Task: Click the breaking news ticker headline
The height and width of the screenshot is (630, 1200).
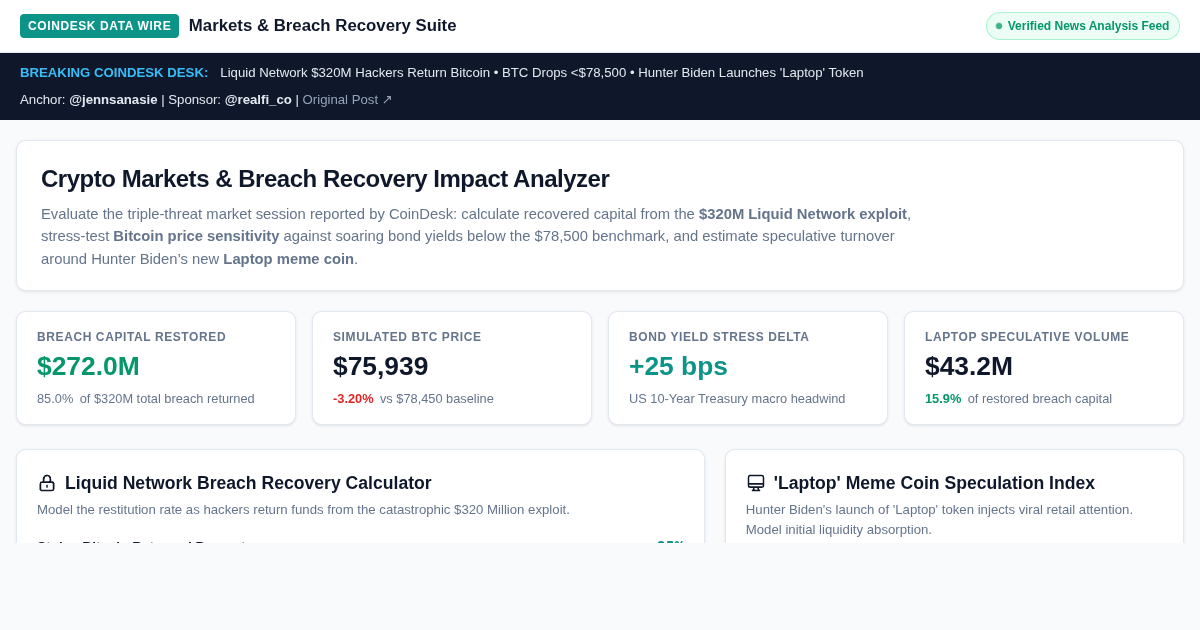Action: [x=542, y=73]
